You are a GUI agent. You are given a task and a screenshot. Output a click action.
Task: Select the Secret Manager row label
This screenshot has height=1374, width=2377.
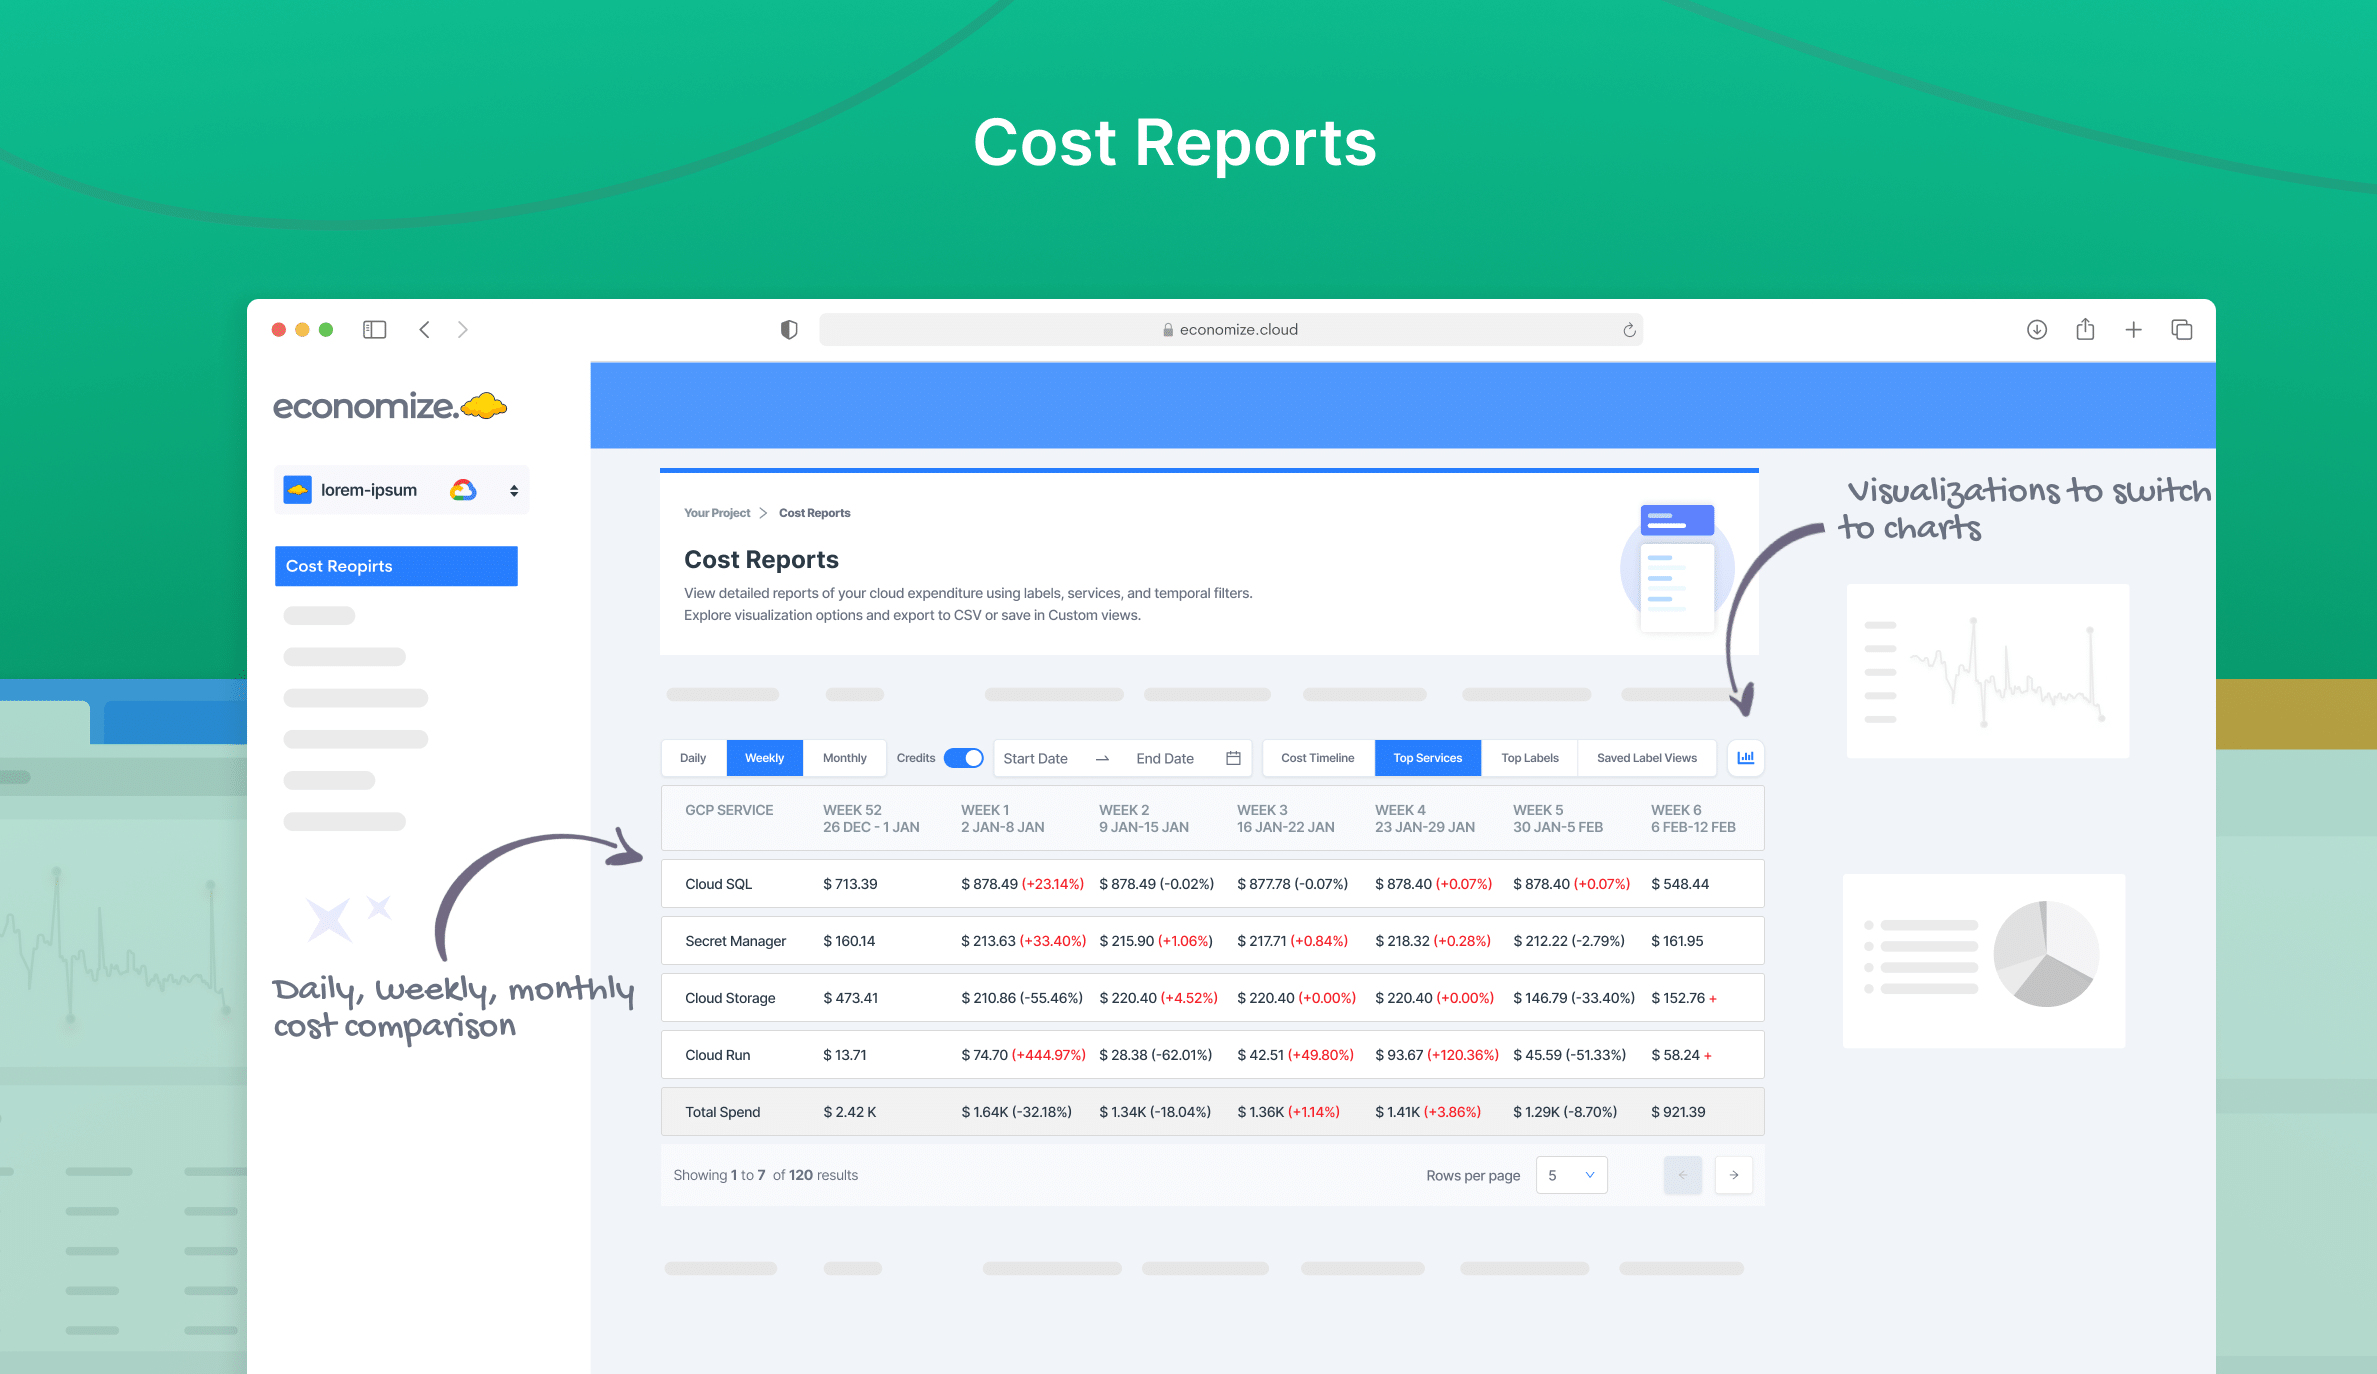(x=735, y=941)
